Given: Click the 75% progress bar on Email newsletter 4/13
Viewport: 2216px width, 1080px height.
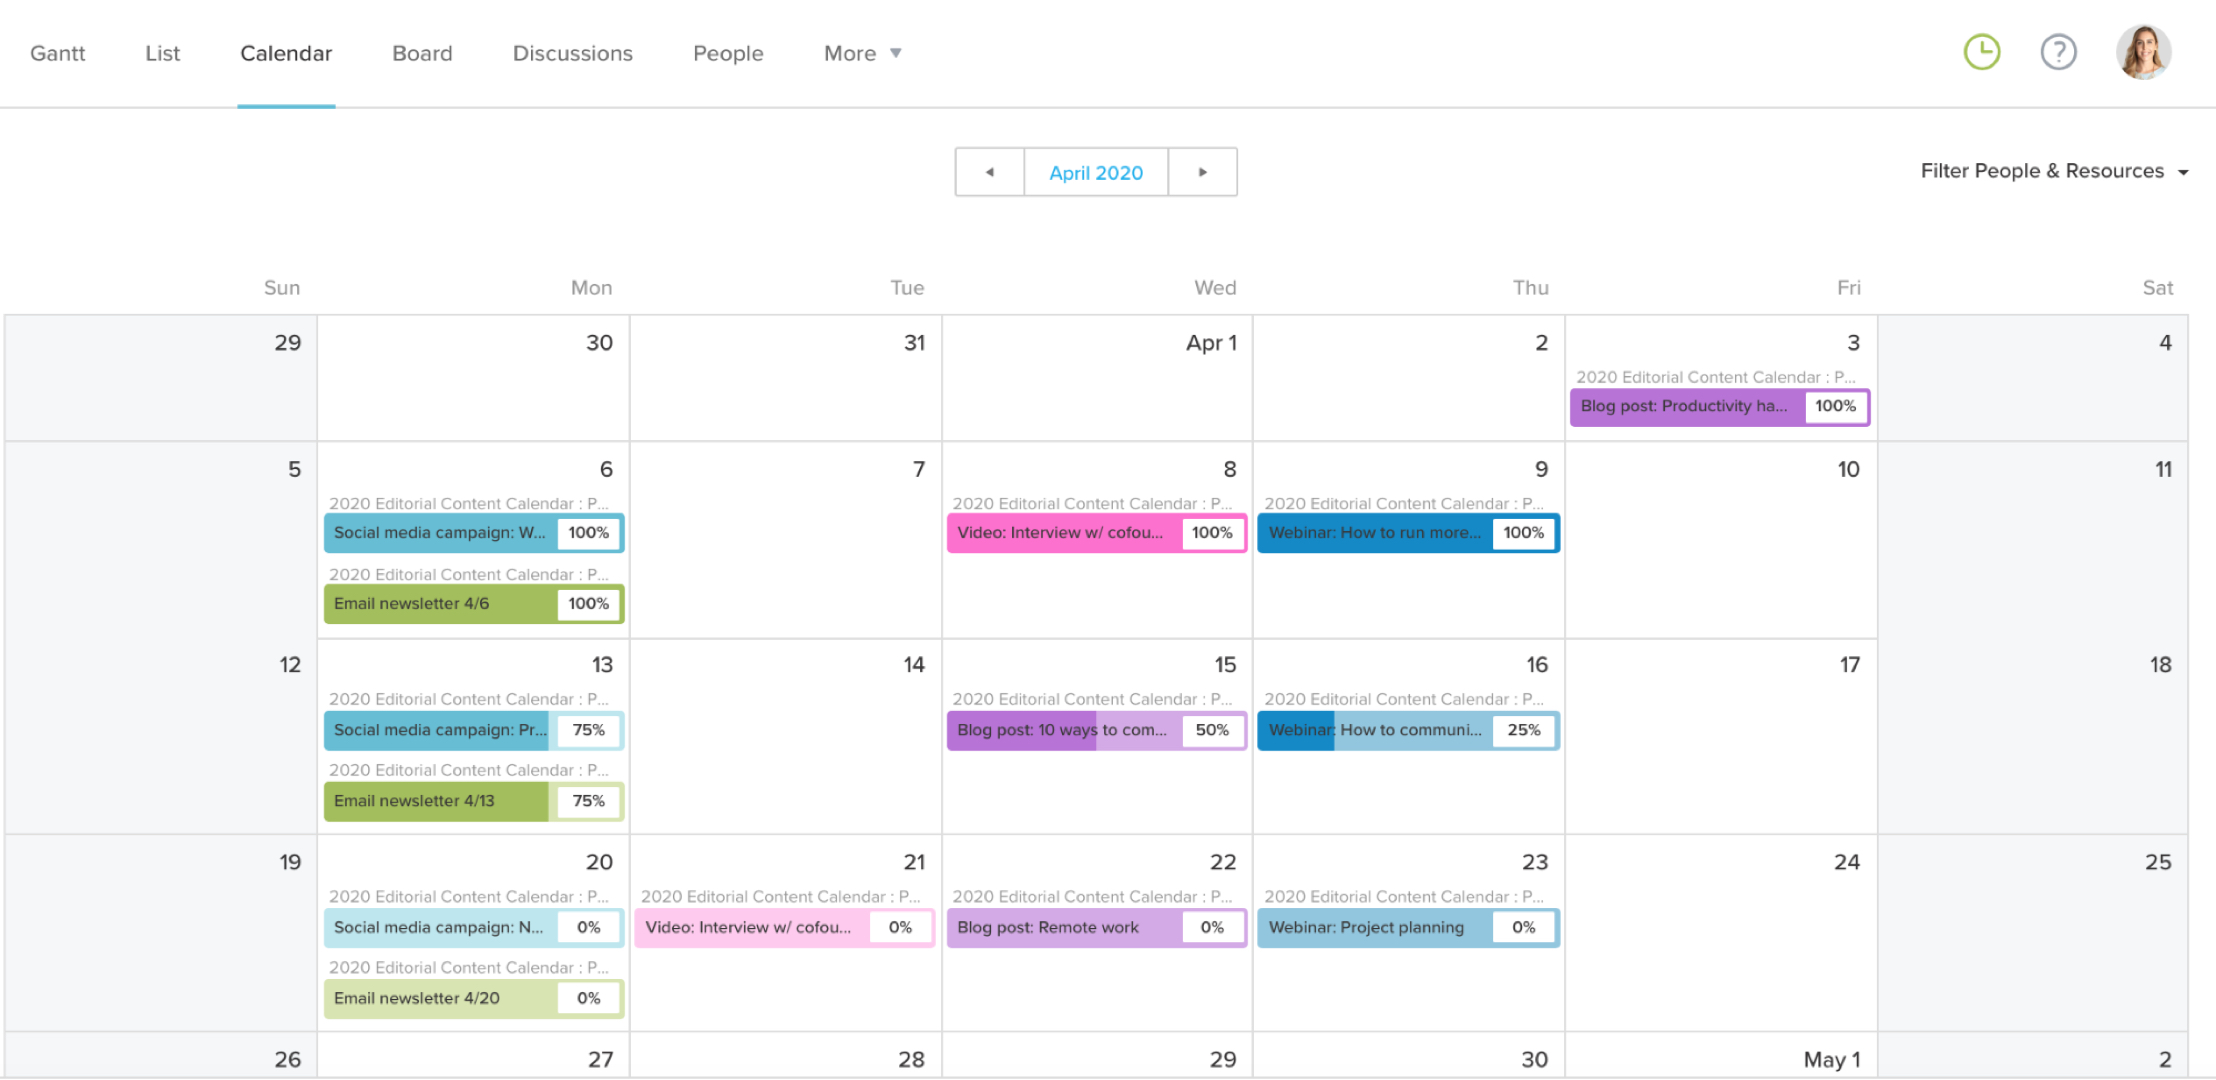Looking at the screenshot, I should pyautogui.click(x=589, y=800).
